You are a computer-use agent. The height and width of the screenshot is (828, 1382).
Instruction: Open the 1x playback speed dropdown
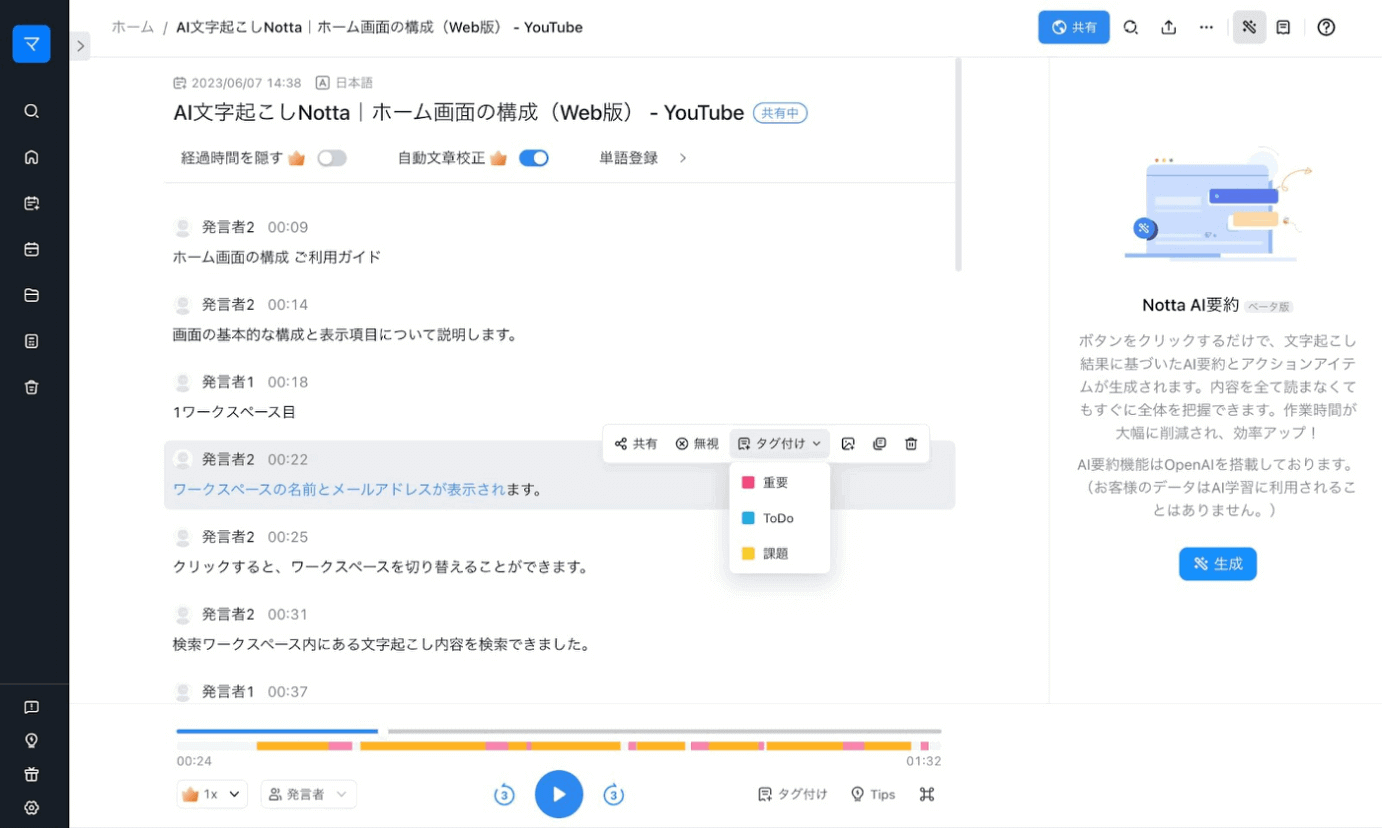pyautogui.click(x=212, y=794)
